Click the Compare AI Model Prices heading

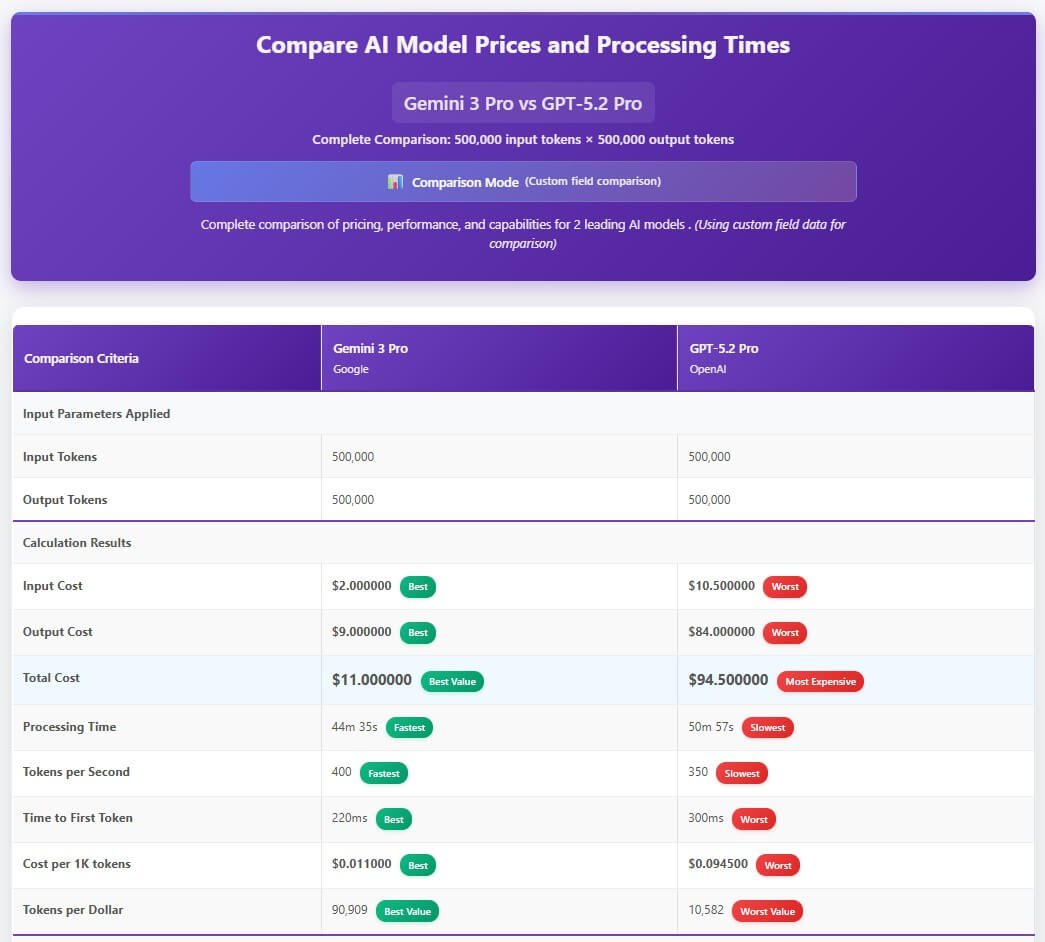522,45
